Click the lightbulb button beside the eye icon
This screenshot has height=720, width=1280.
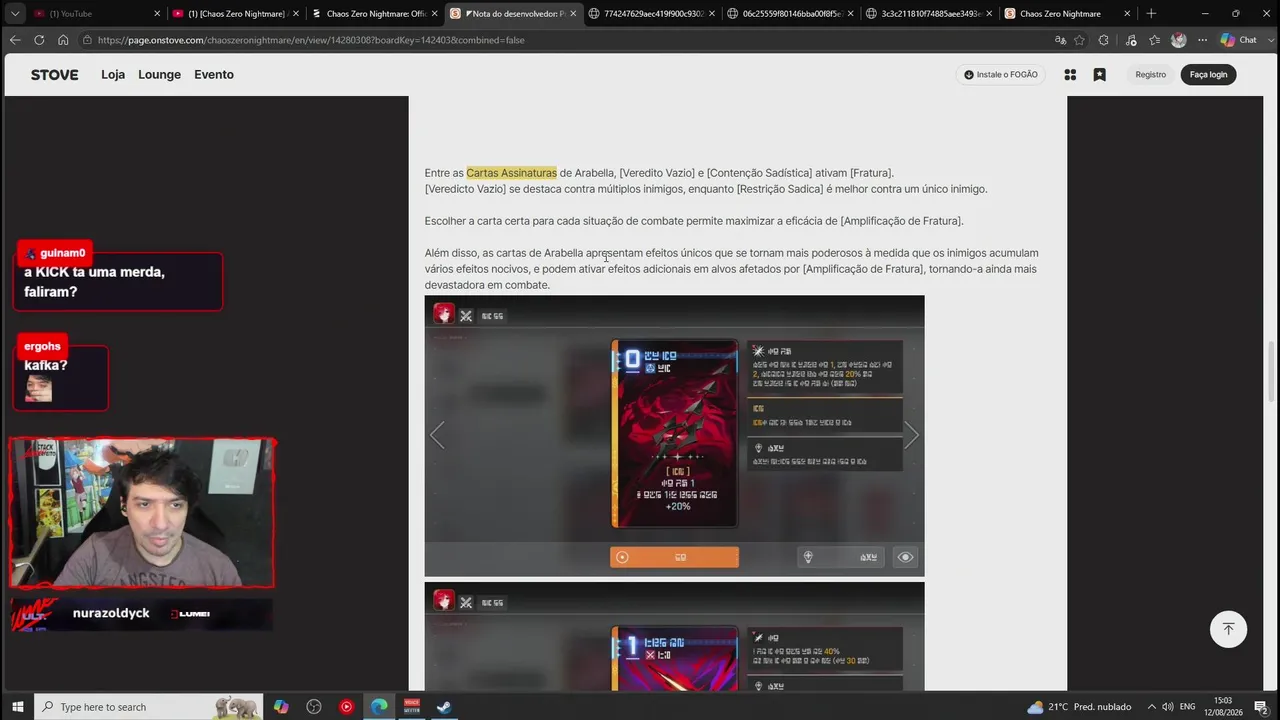point(841,557)
